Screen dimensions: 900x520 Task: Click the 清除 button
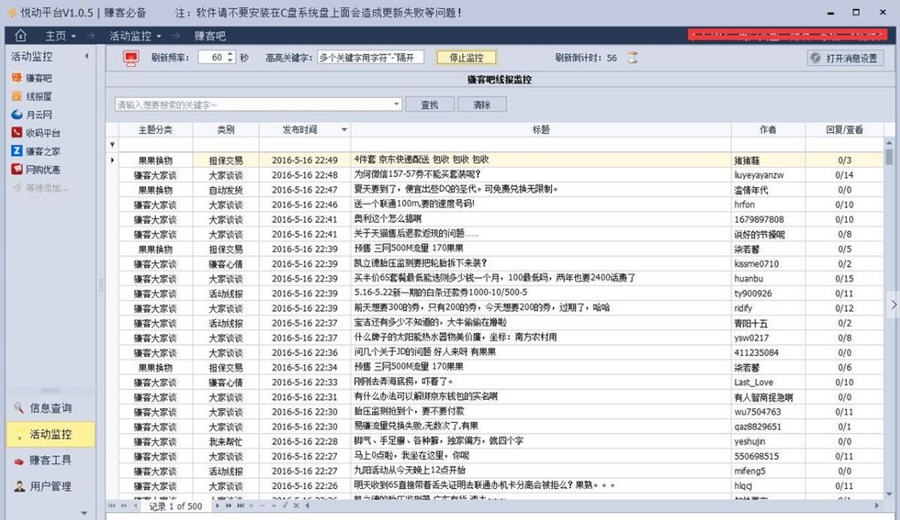(x=482, y=104)
